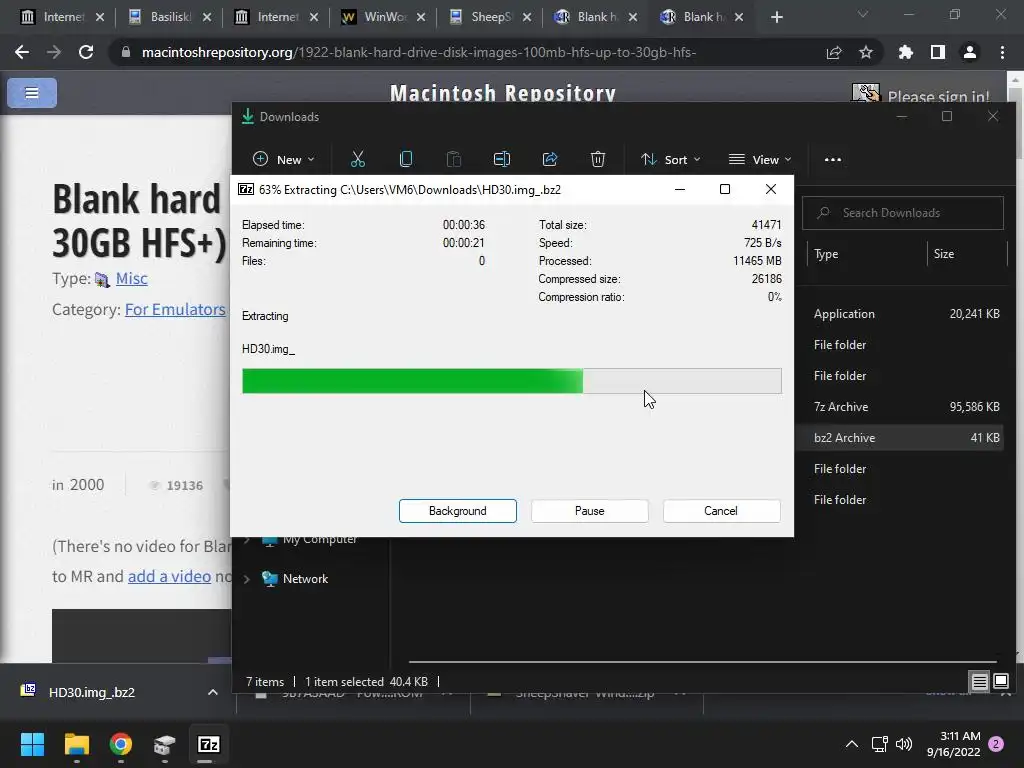Switch to the second Internet Archive tab

(x=278, y=17)
